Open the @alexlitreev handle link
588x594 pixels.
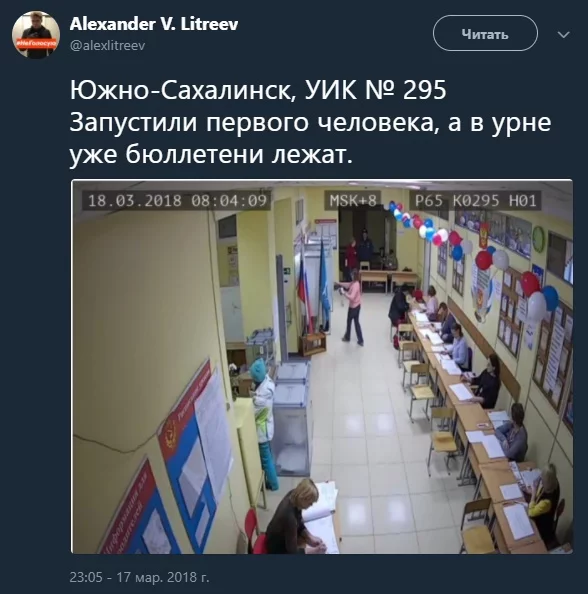[x=107, y=46]
